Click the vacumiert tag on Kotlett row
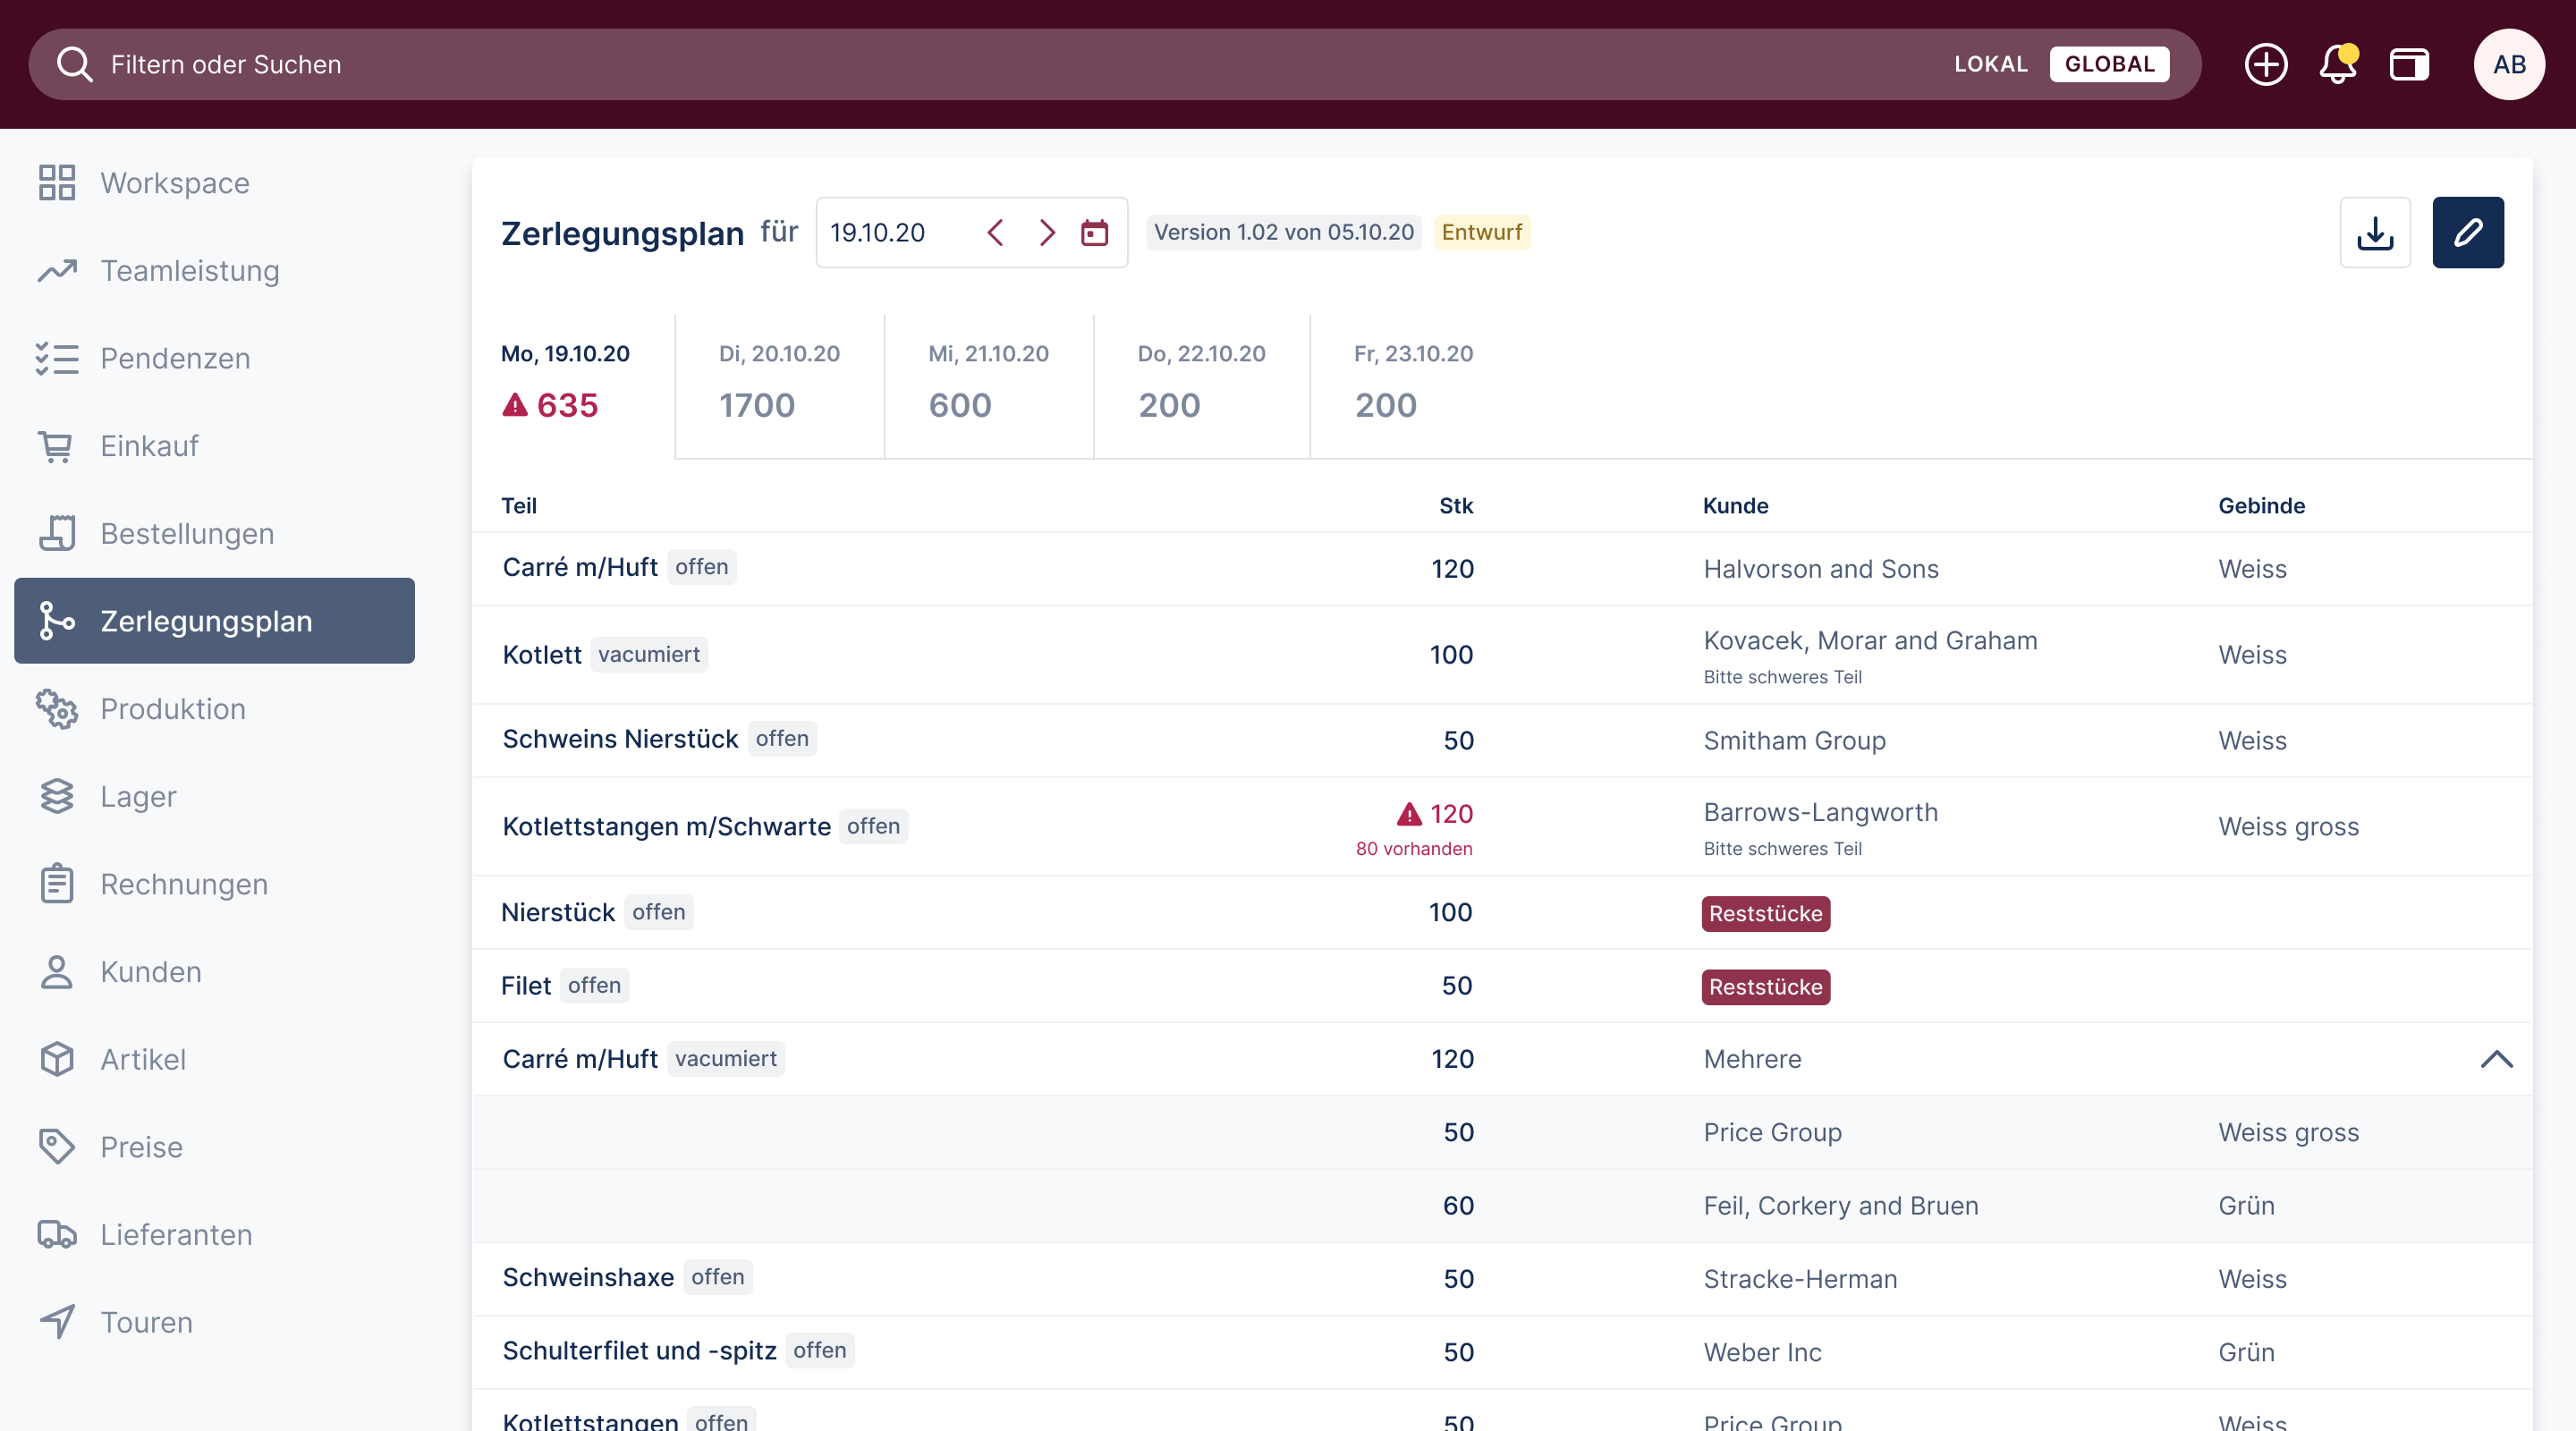Image resolution: width=2576 pixels, height=1431 pixels. tap(649, 655)
